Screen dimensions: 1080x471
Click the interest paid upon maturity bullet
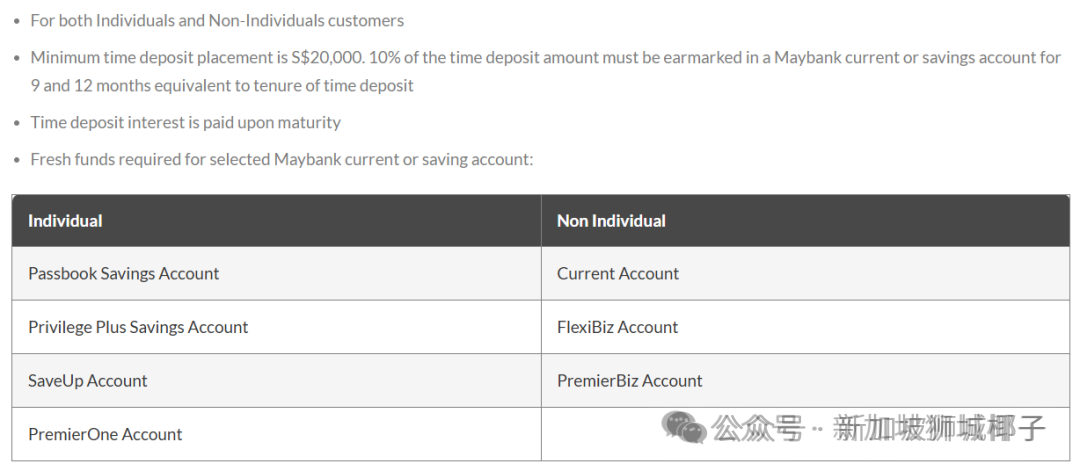point(185,122)
